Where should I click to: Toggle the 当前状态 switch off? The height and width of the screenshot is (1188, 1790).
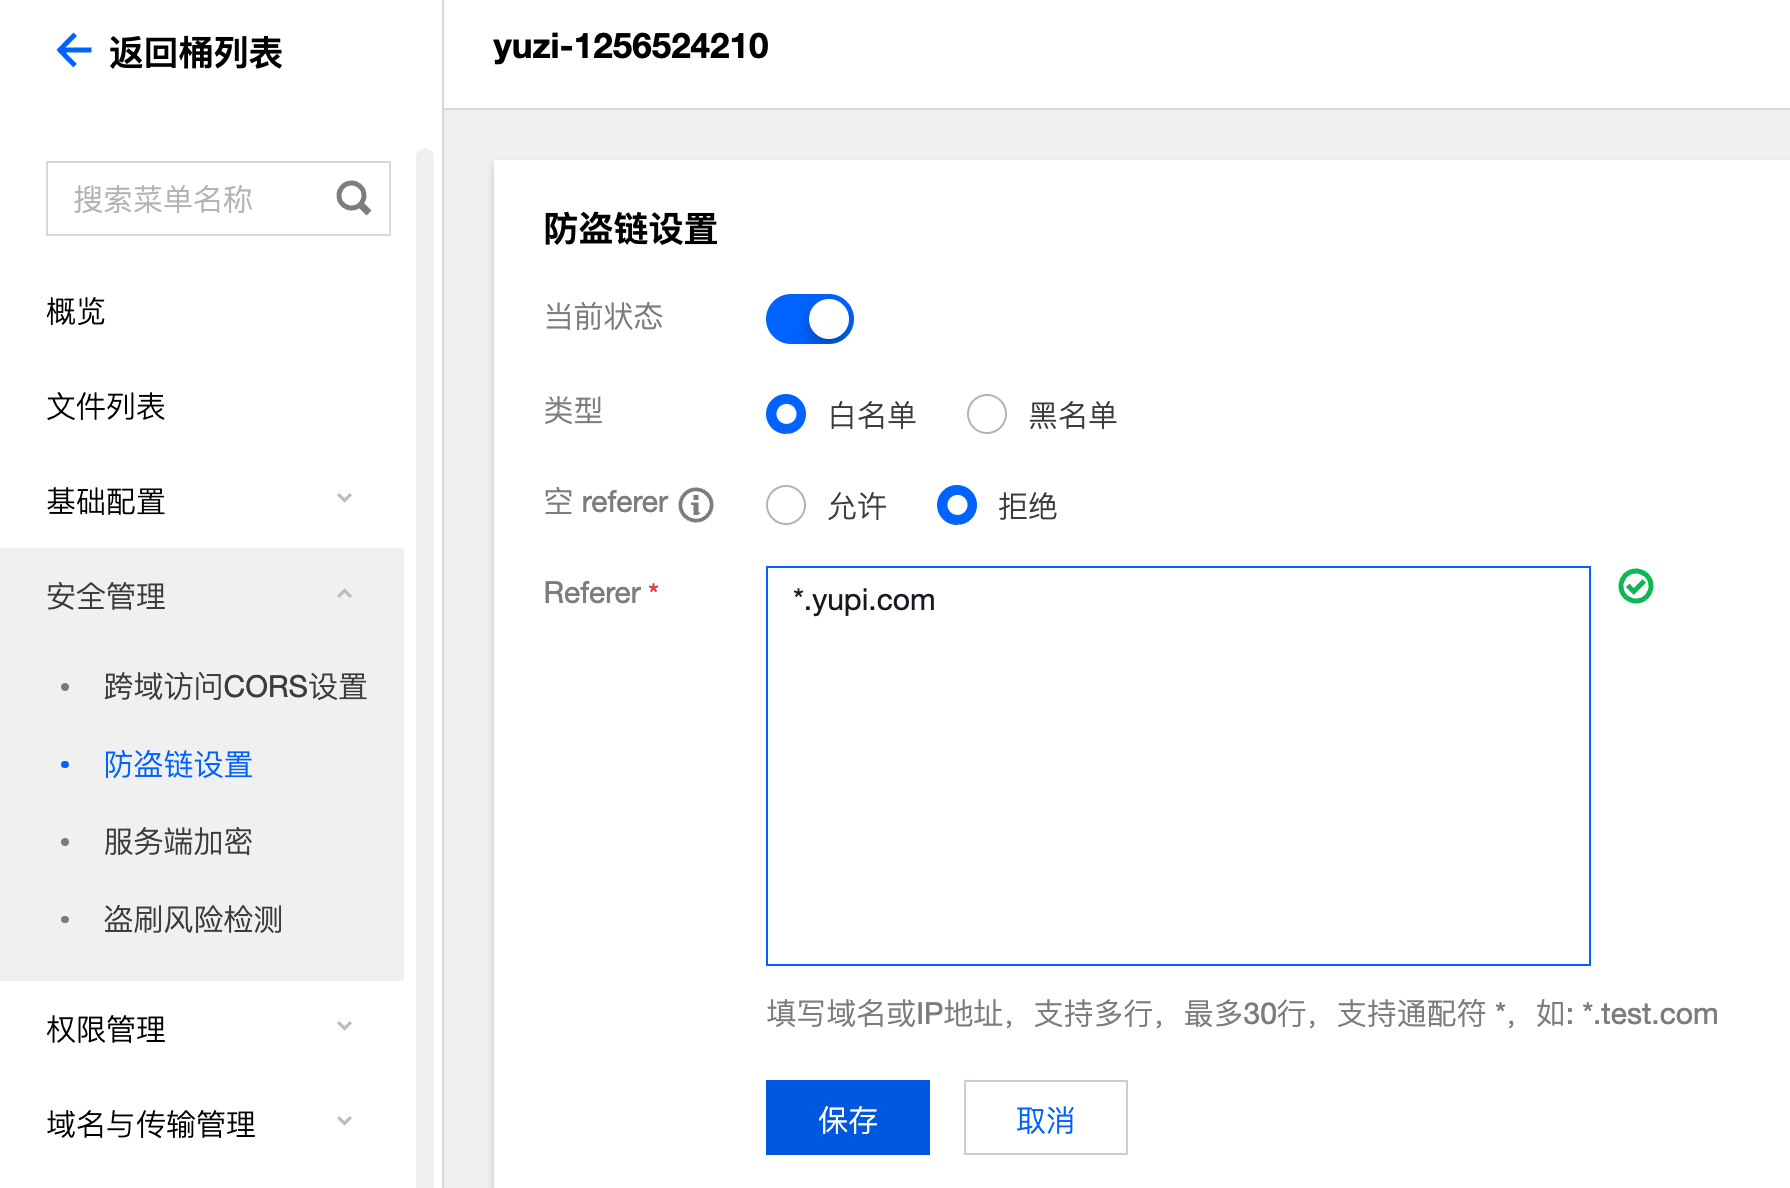click(809, 319)
